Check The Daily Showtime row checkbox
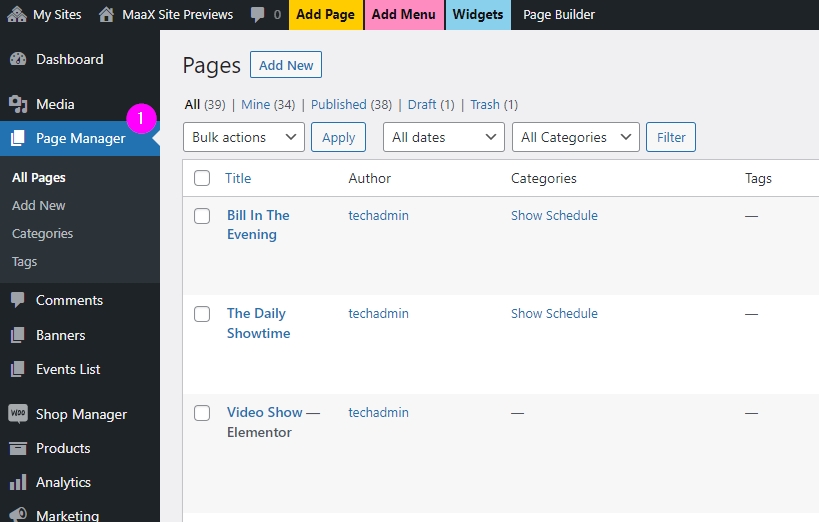Screen dimensions: 819x522 pyautogui.click(x=202, y=314)
